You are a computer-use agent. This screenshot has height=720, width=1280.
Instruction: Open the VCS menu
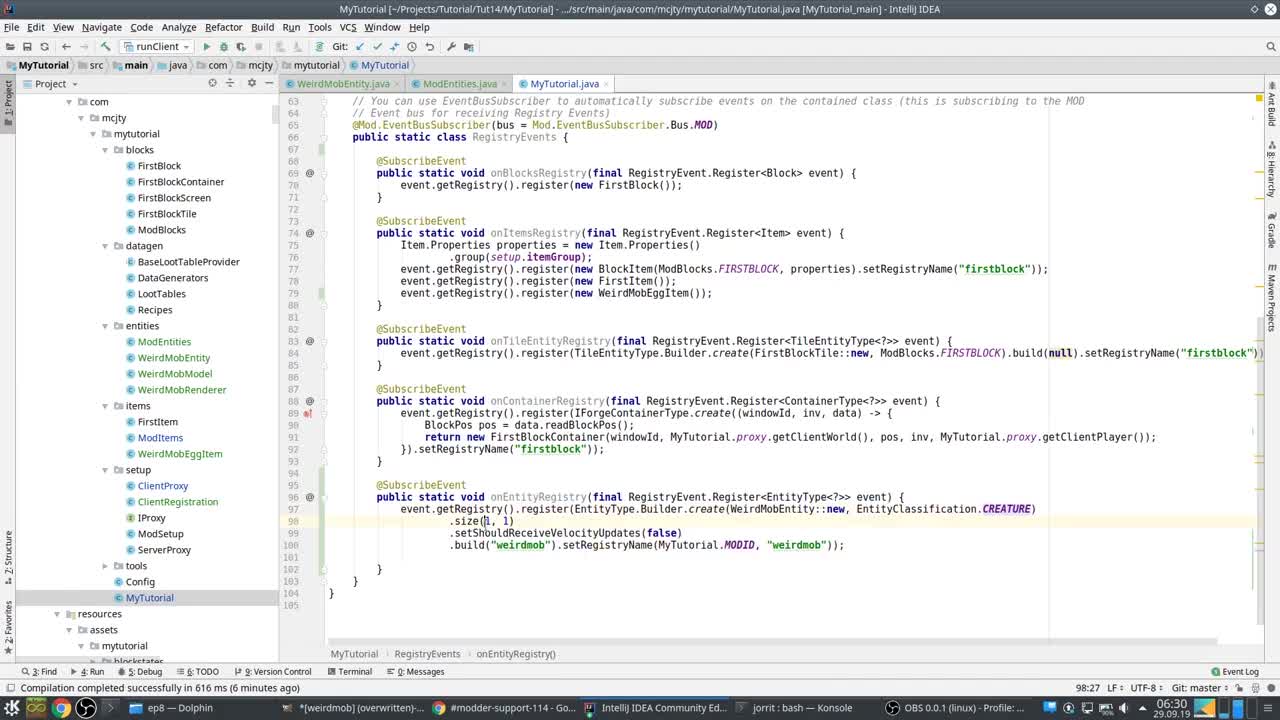pyautogui.click(x=347, y=27)
